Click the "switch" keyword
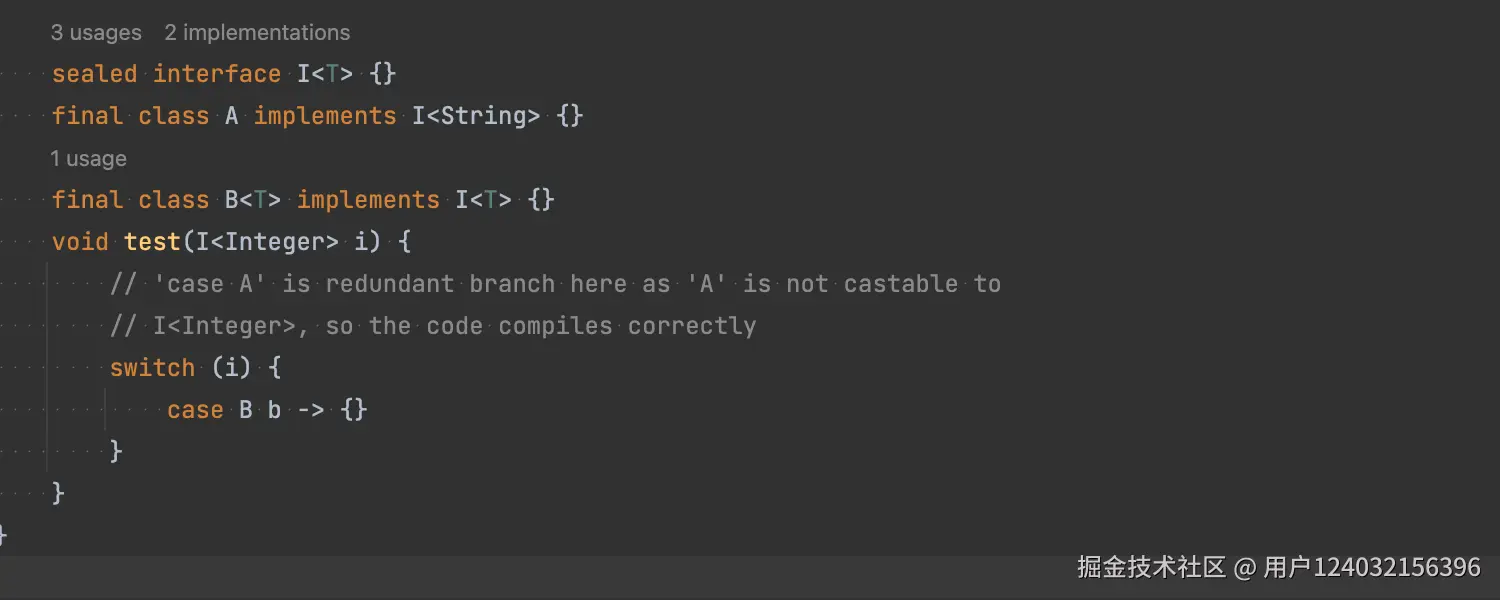1500x600 pixels. [152, 368]
